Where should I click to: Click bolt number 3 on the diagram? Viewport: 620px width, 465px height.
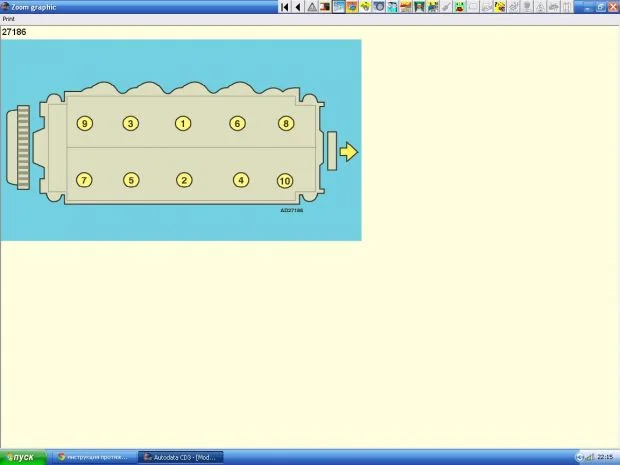click(130, 124)
